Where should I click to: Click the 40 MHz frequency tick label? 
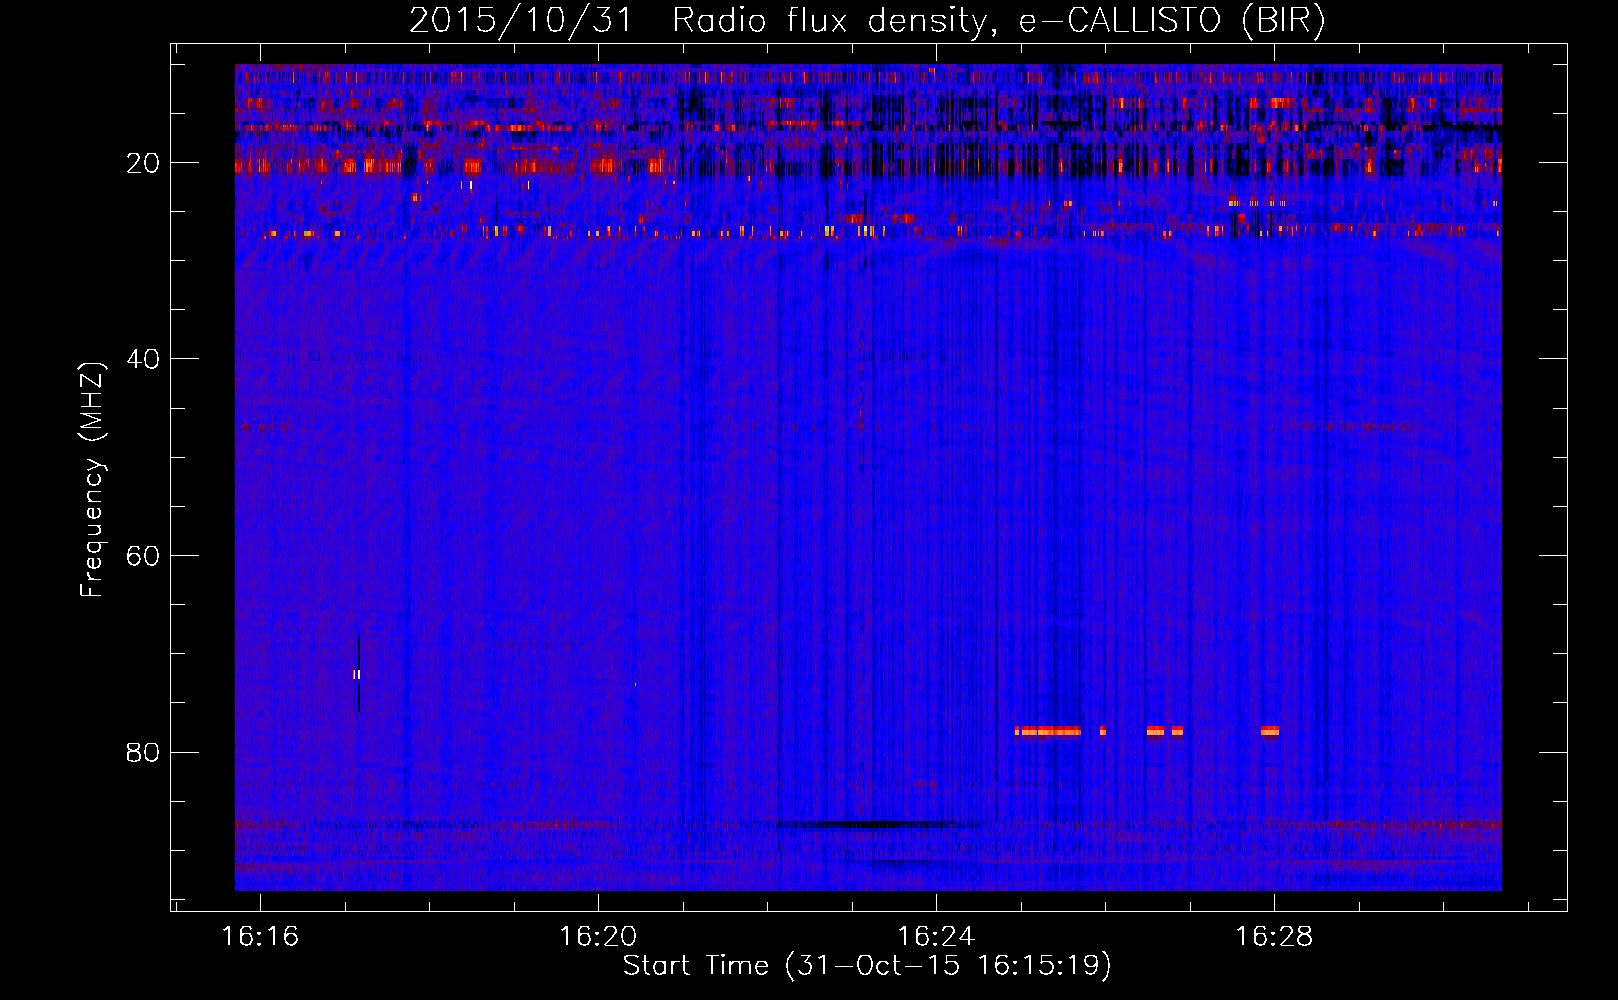tap(143, 359)
